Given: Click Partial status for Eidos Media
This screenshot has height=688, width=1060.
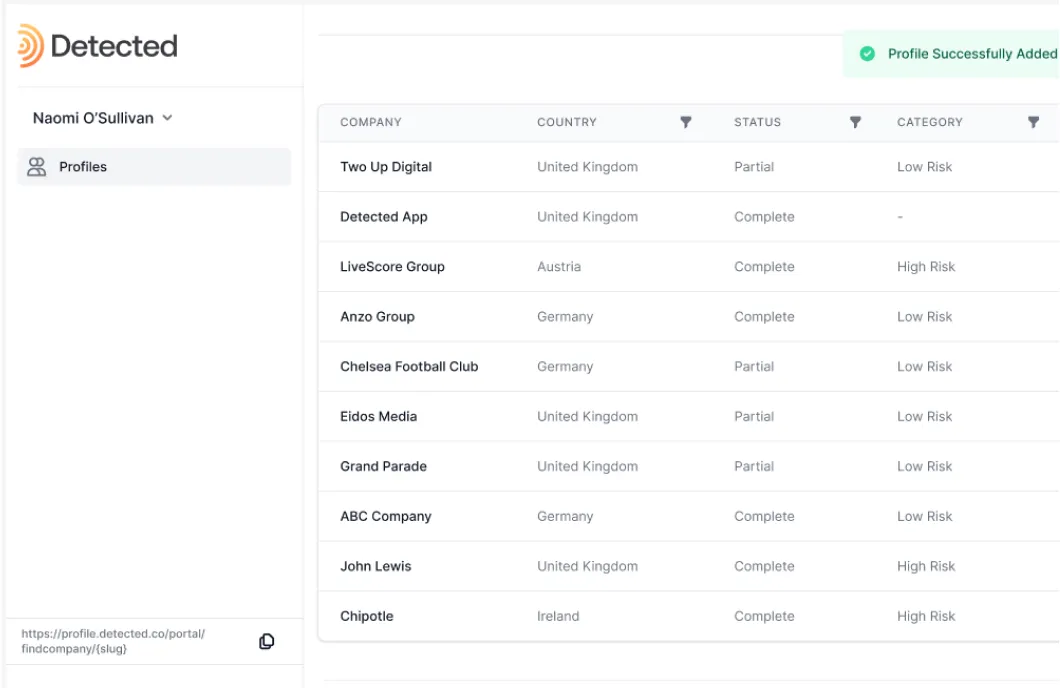Looking at the screenshot, I should pyautogui.click(x=754, y=417).
